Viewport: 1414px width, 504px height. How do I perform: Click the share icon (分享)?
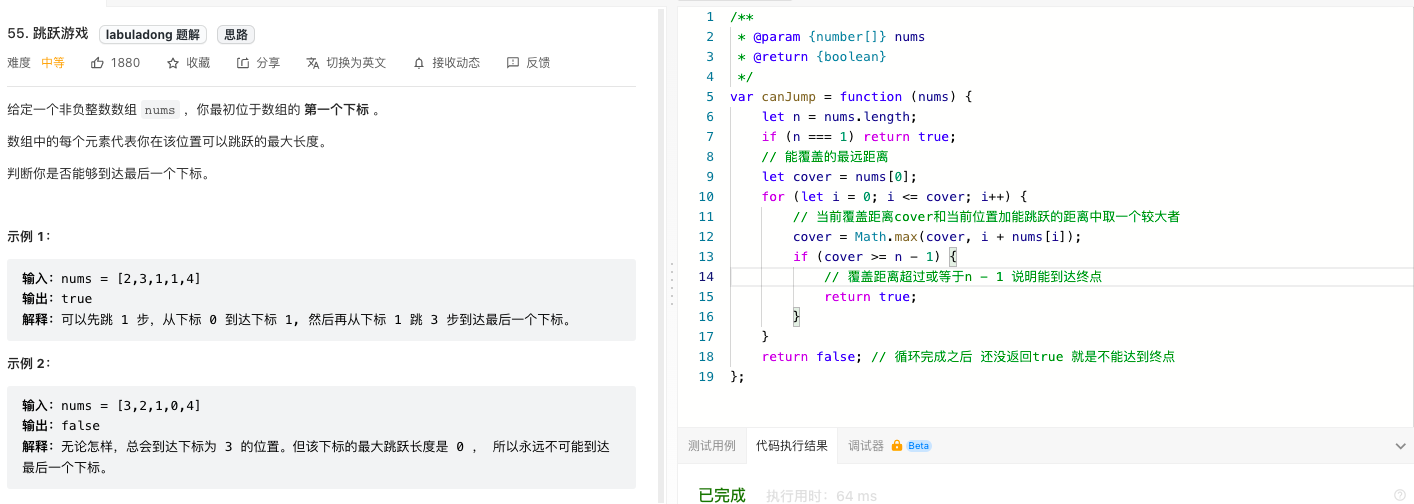[x=243, y=63]
